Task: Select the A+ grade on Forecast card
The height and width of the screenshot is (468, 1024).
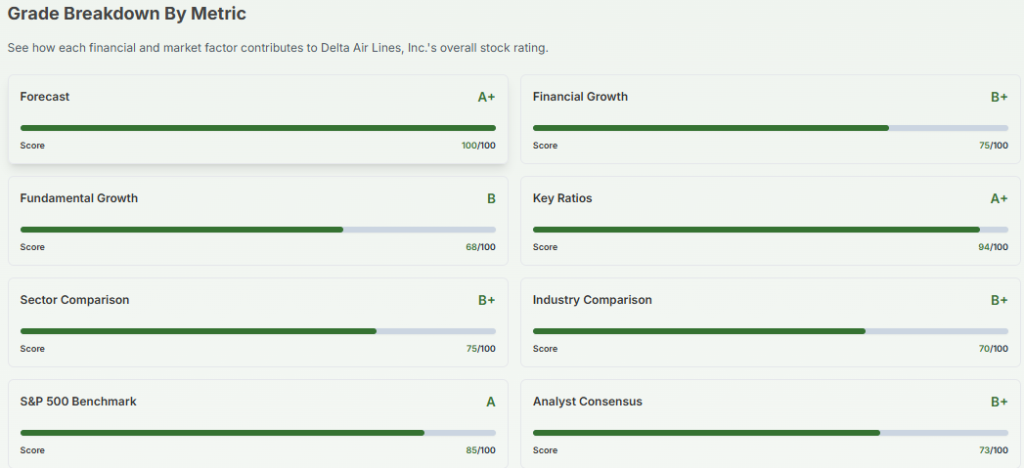Action: pyautogui.click(x=486, y=97)
